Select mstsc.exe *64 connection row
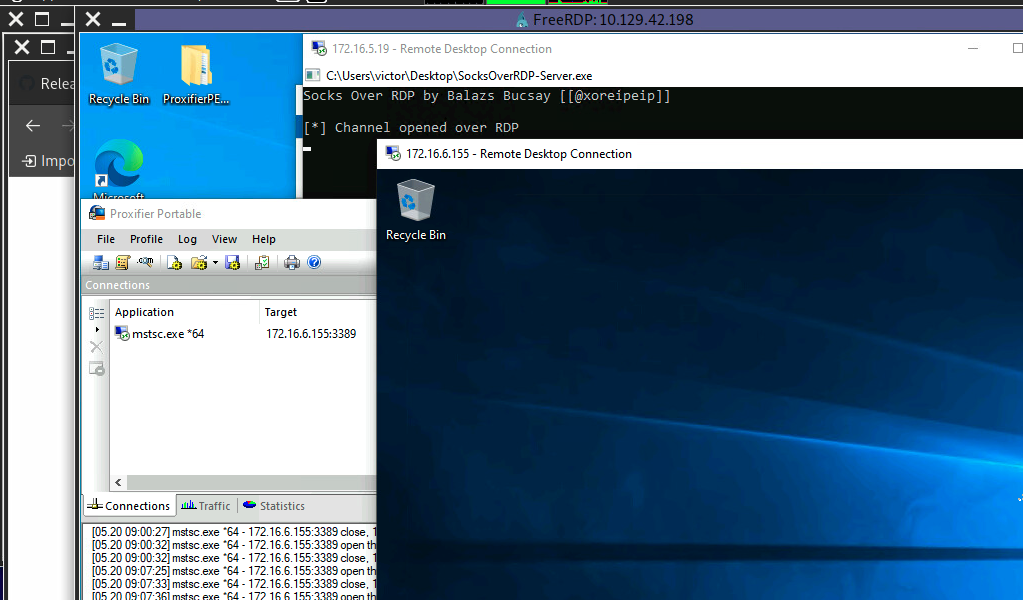This screenshot has height=600, width=1023. tap(243, 334)
